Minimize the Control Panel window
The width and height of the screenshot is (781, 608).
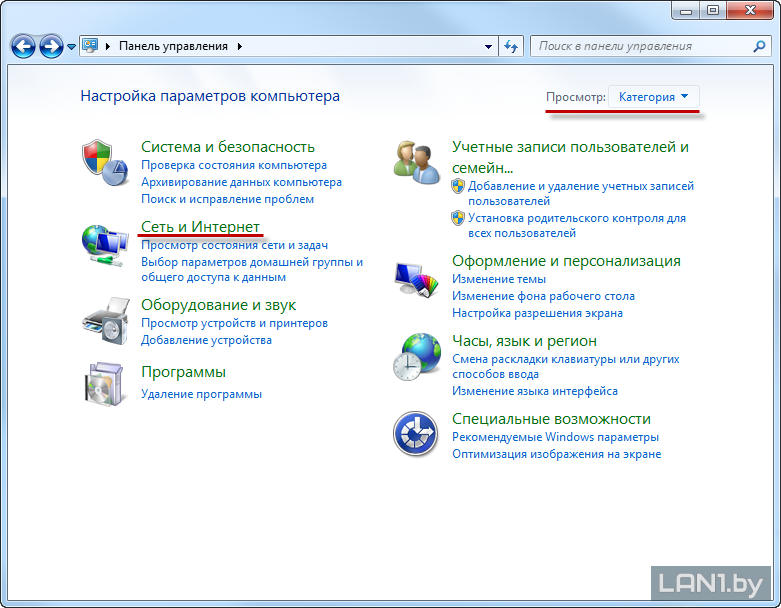[686, 10]
